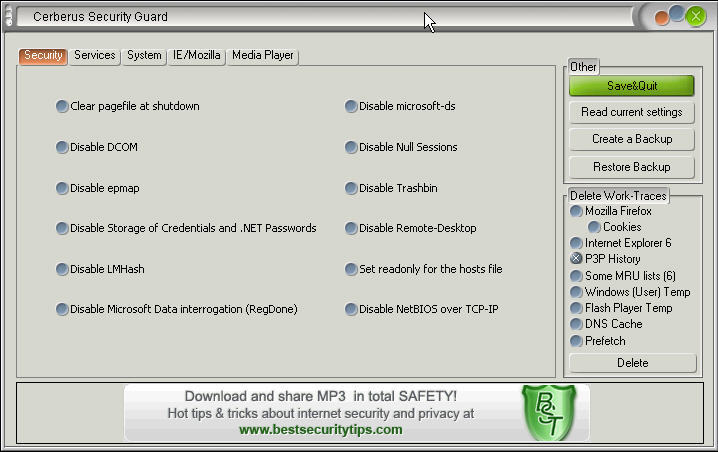Image resolution: width=718 pixels, height=452 pixels.
Task: Click the Save&Quit button
Action: pyautogui.click(x=632, y=86)
